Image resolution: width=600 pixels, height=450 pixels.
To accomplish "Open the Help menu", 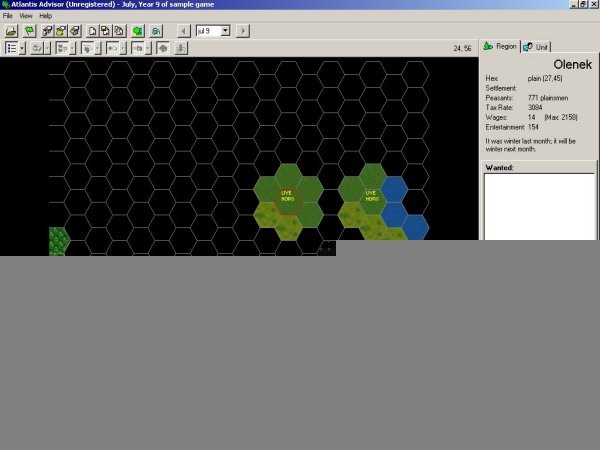I will click(46, 16).
